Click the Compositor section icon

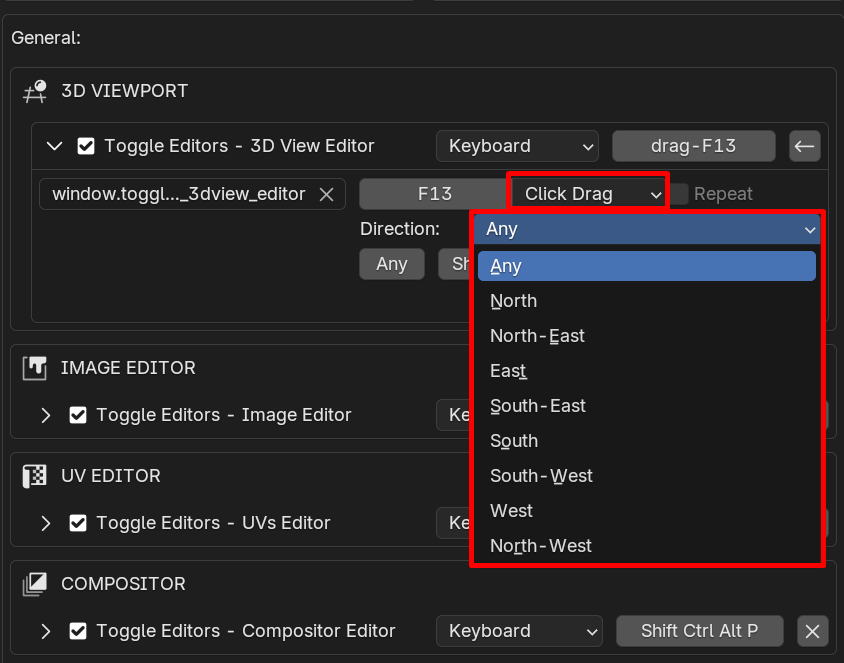point(34,584)
